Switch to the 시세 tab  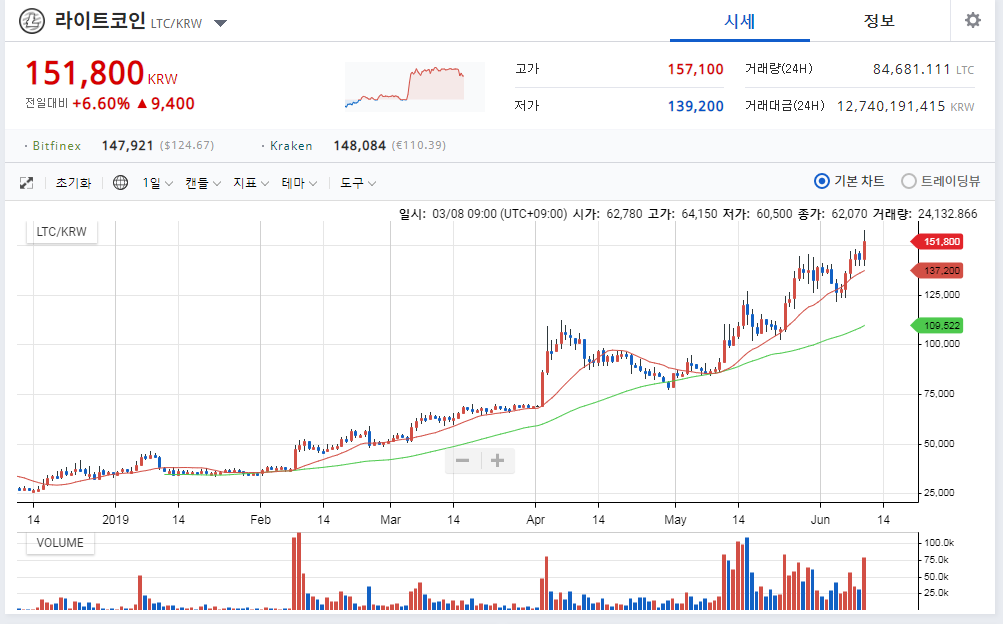click(739, 21)
